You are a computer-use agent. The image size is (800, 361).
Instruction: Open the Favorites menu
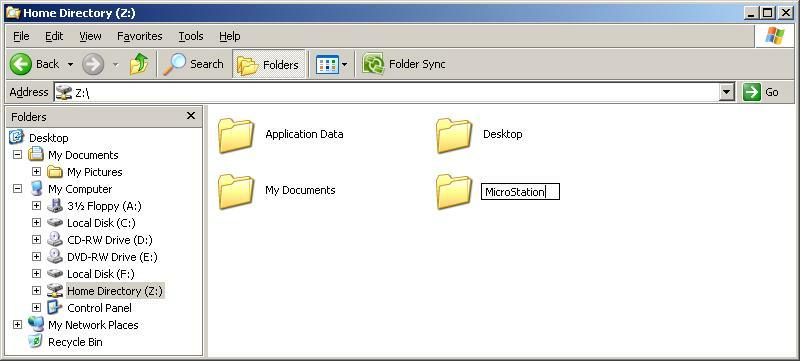pyautogui.click(x=139, y=36)
